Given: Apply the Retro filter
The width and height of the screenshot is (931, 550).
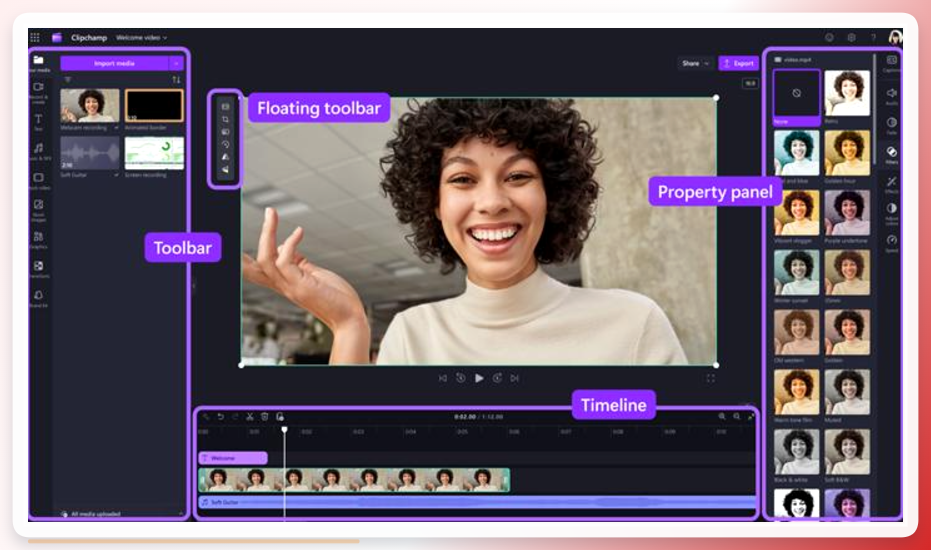Looking at the screenshot, I should (x=847, y=93).
